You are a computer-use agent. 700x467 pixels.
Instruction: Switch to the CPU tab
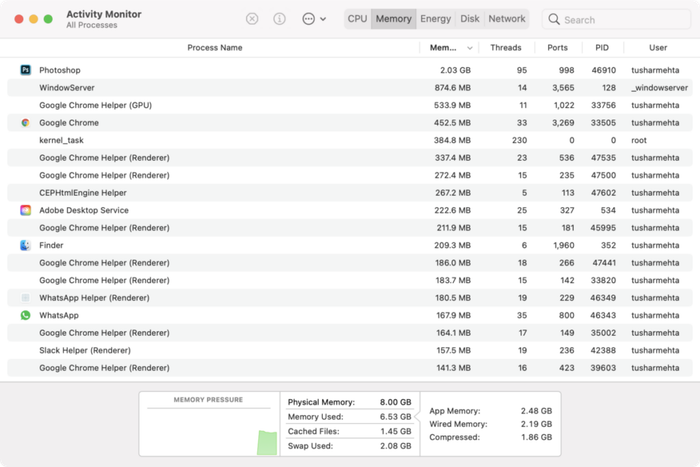(357, 19)
